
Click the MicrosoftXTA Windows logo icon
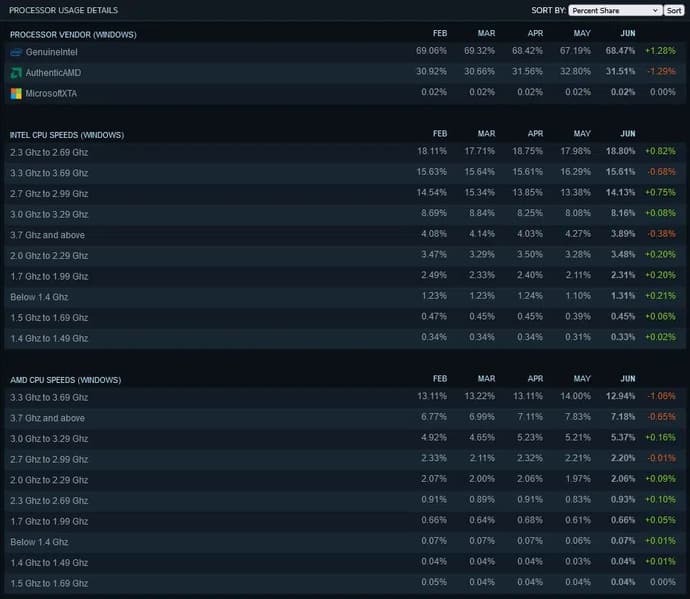pos(16,94)
